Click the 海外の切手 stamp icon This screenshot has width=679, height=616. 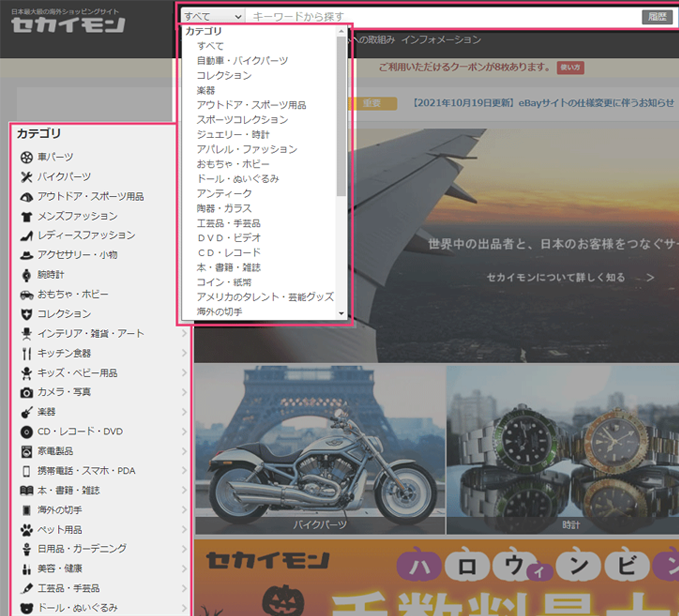(26, 510)
